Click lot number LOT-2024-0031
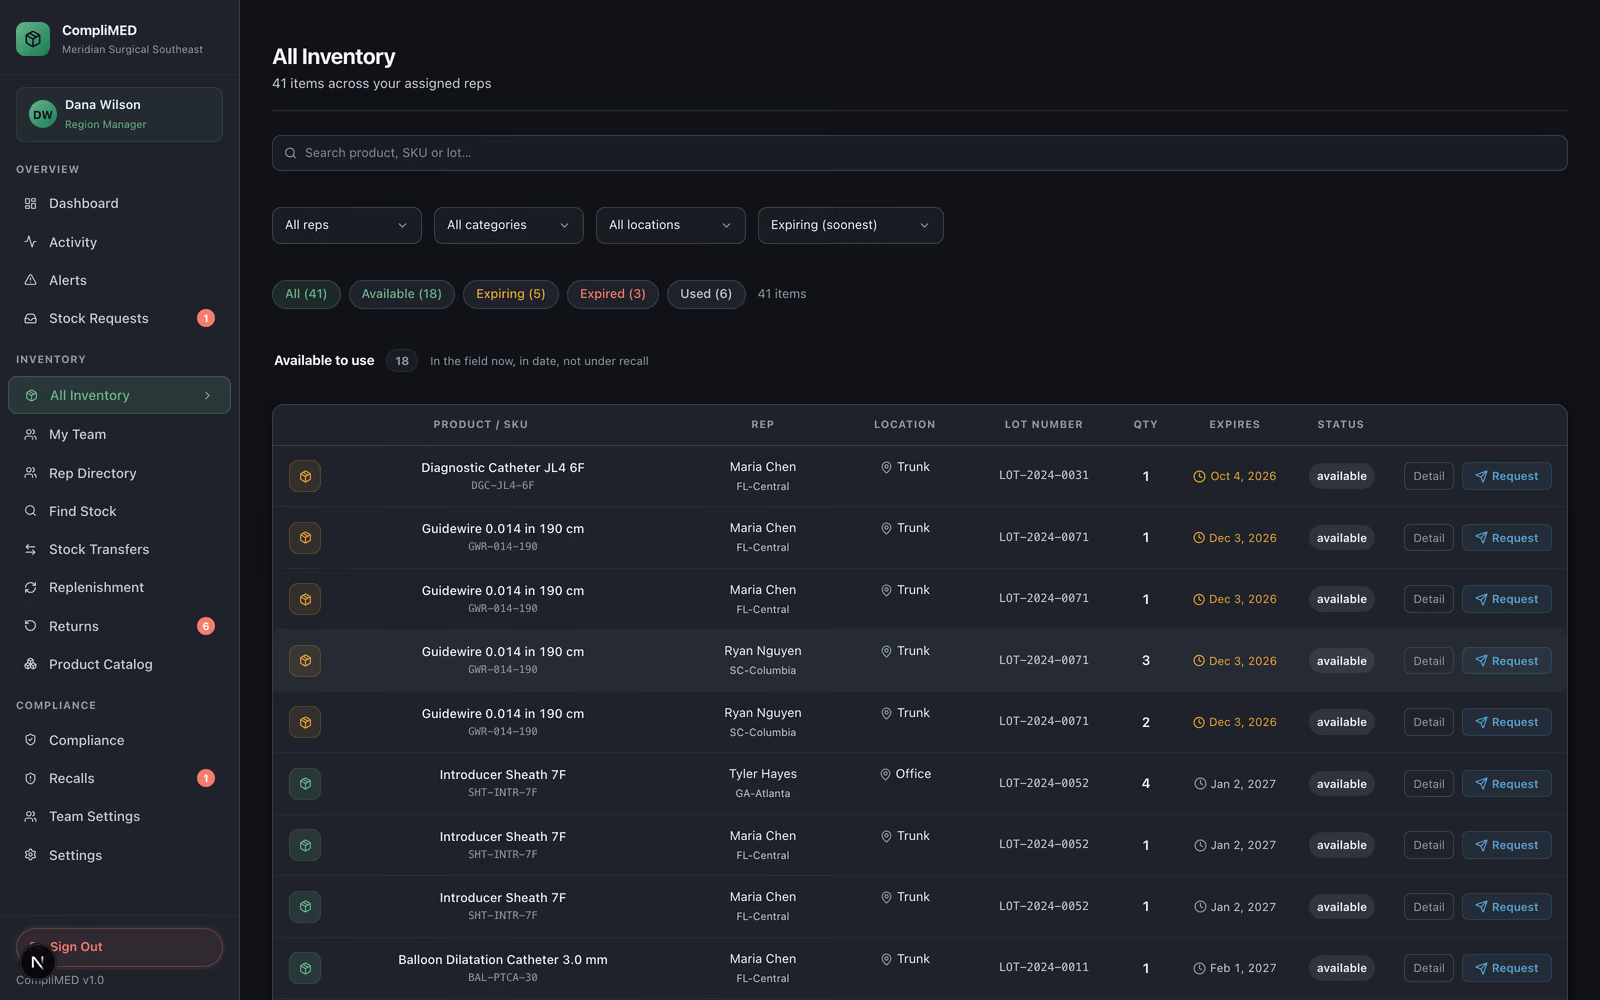The width and height of the screenshot is (1600, 1000). point(1044,475)
